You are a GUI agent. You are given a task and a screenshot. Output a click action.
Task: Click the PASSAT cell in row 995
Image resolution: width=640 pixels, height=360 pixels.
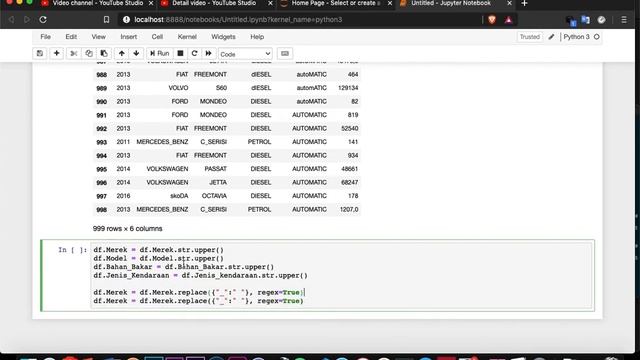pos(216,169)
